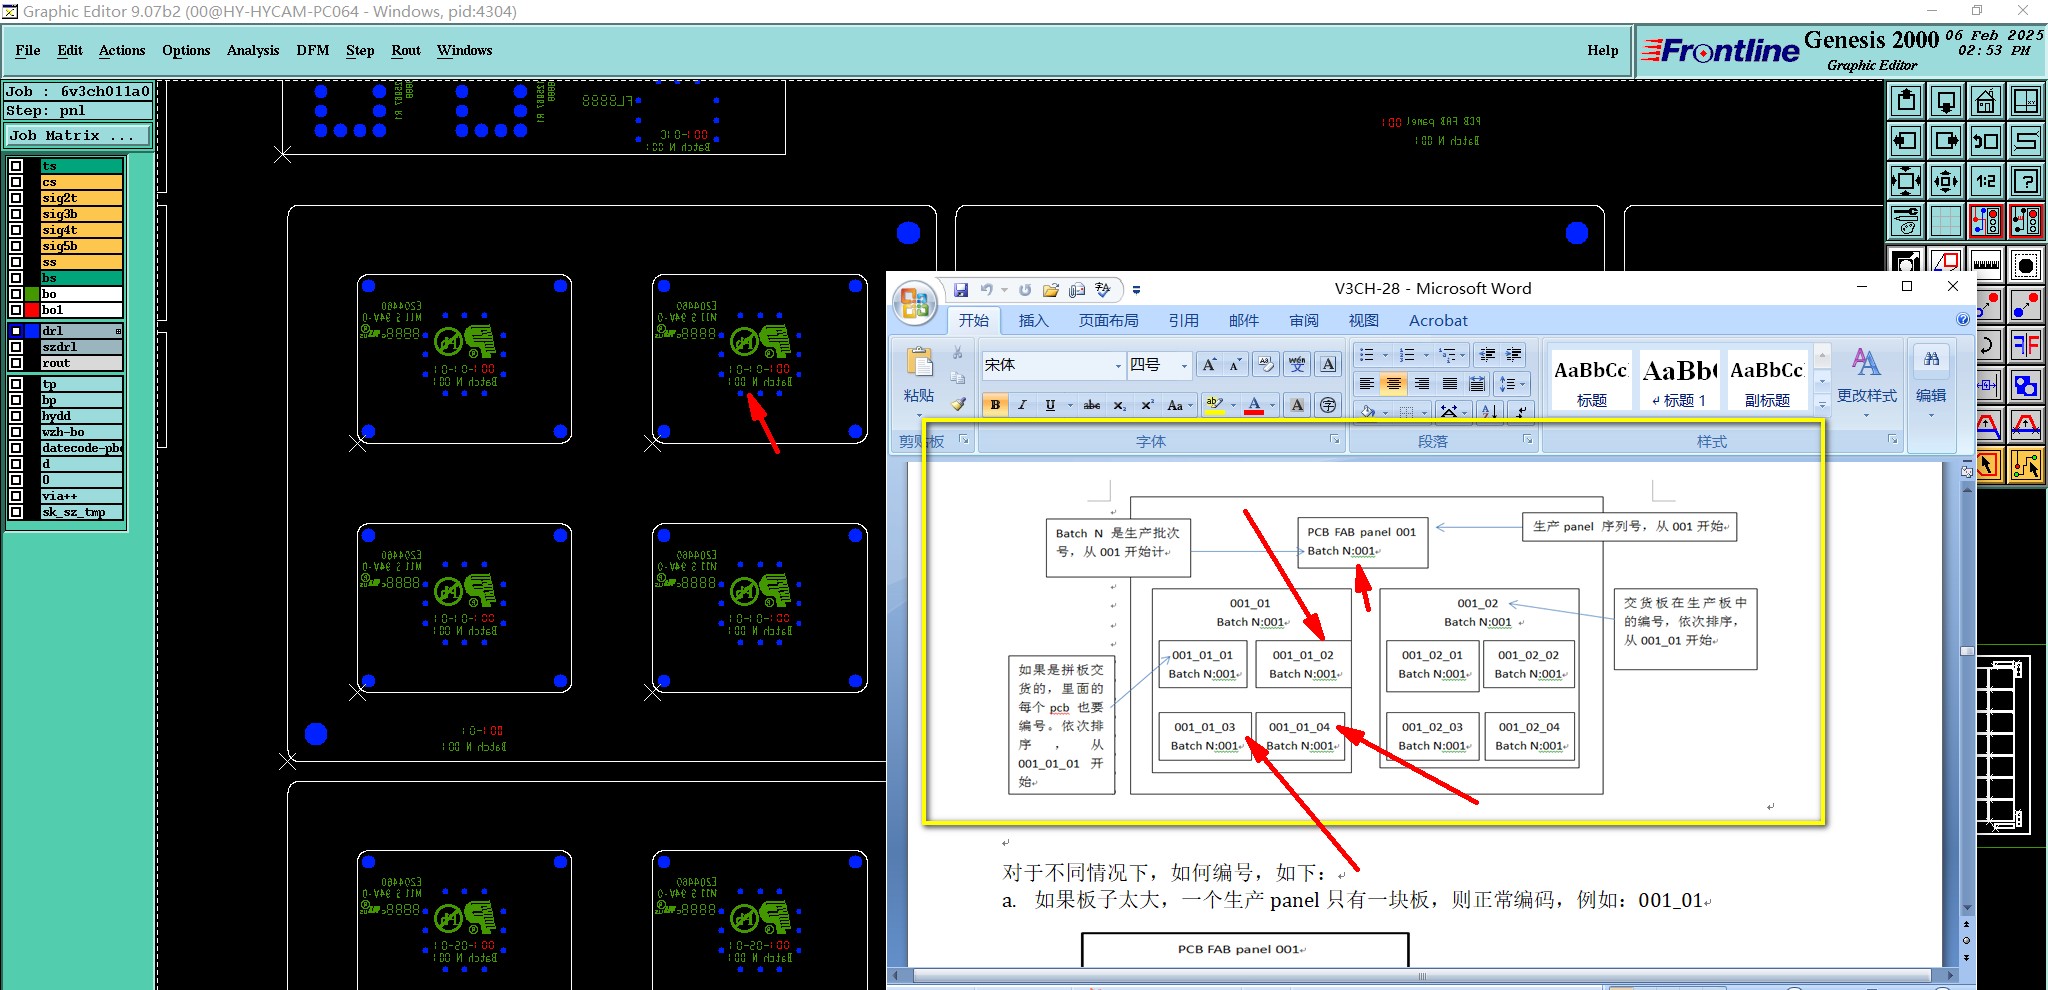This screenshot has width=2048, height=990.
Task: Click the pan left arrow icon
Action: point(1906,141)
